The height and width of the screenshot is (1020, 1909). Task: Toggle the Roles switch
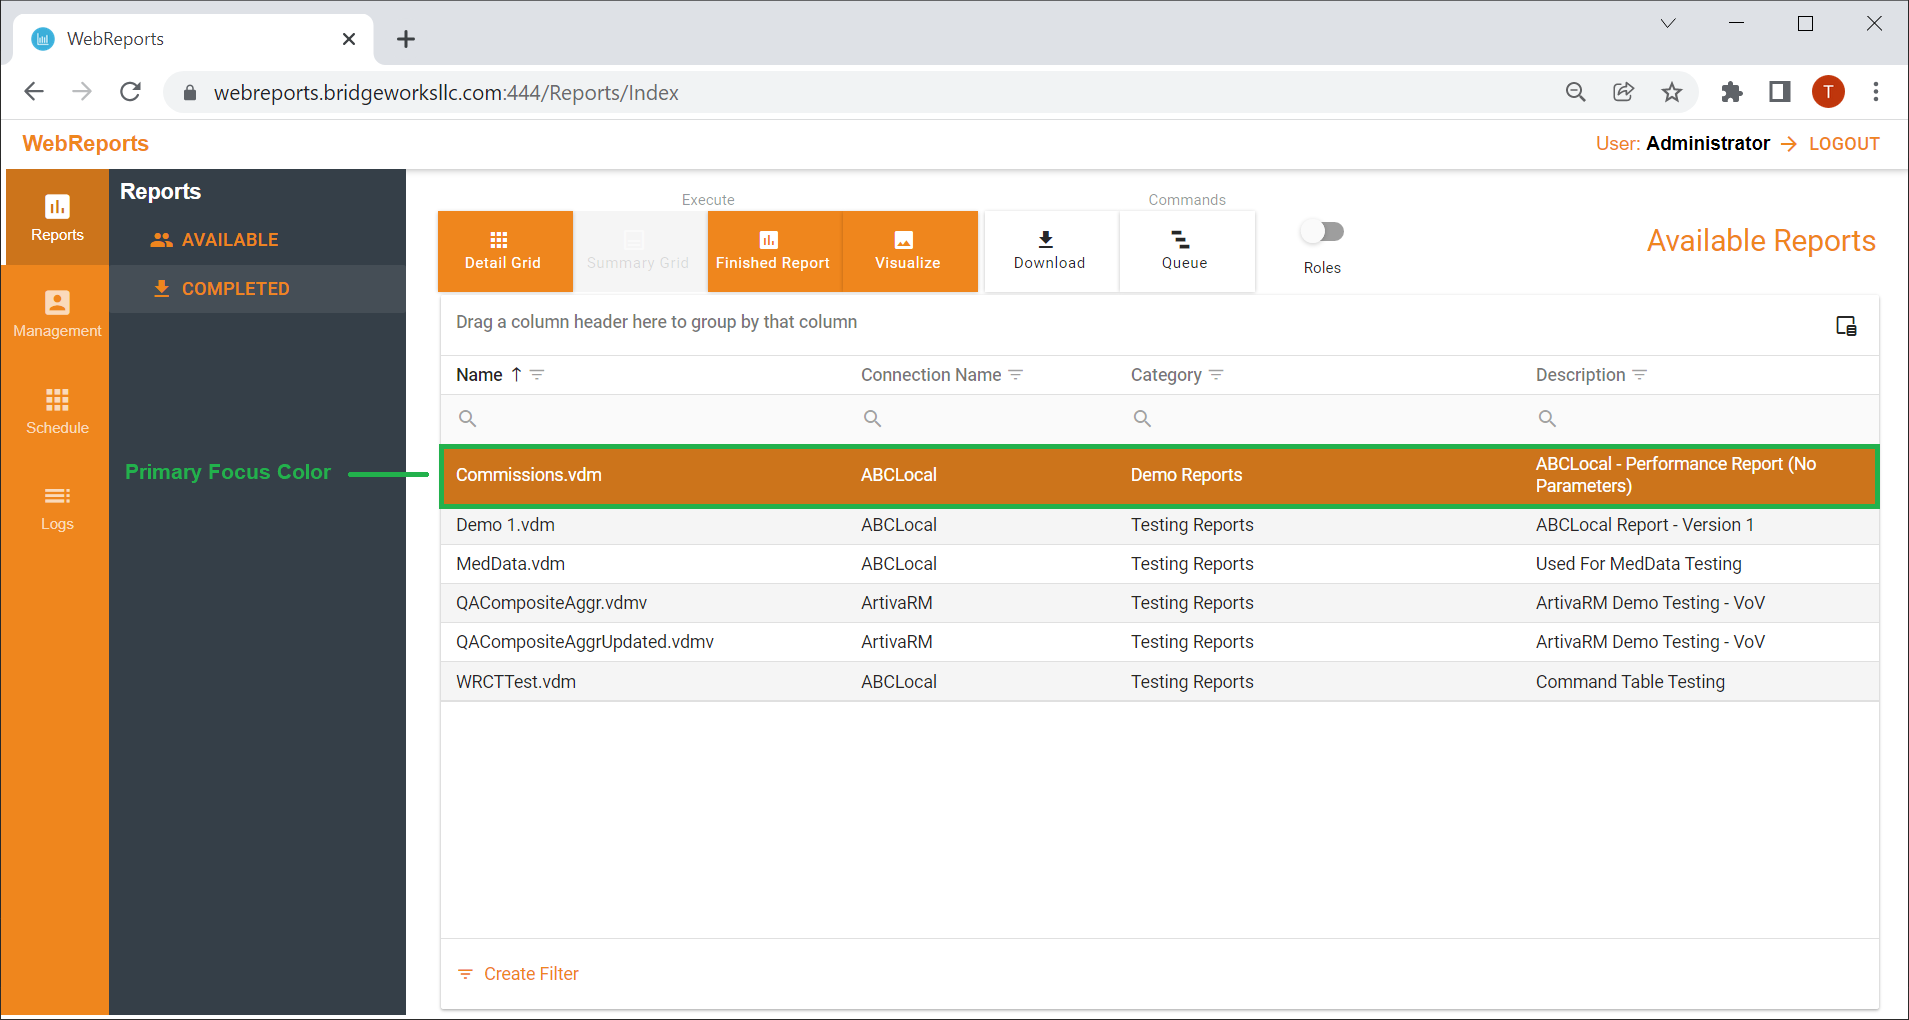tap(1322, 232)
